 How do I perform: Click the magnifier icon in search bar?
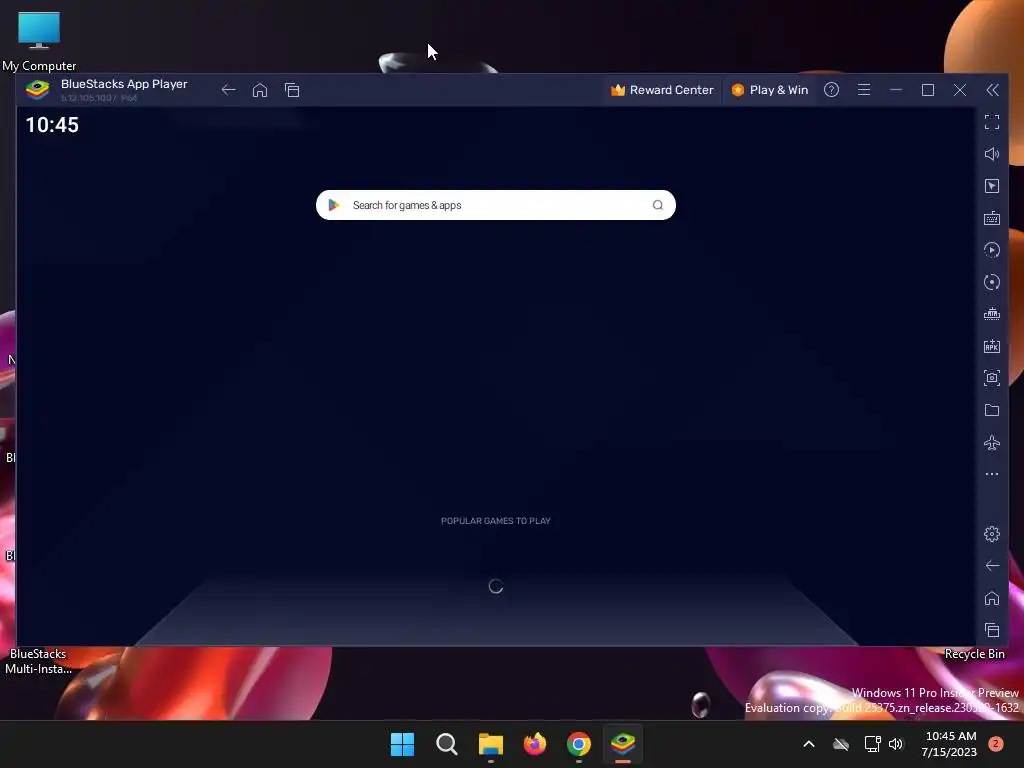(658, 205)
